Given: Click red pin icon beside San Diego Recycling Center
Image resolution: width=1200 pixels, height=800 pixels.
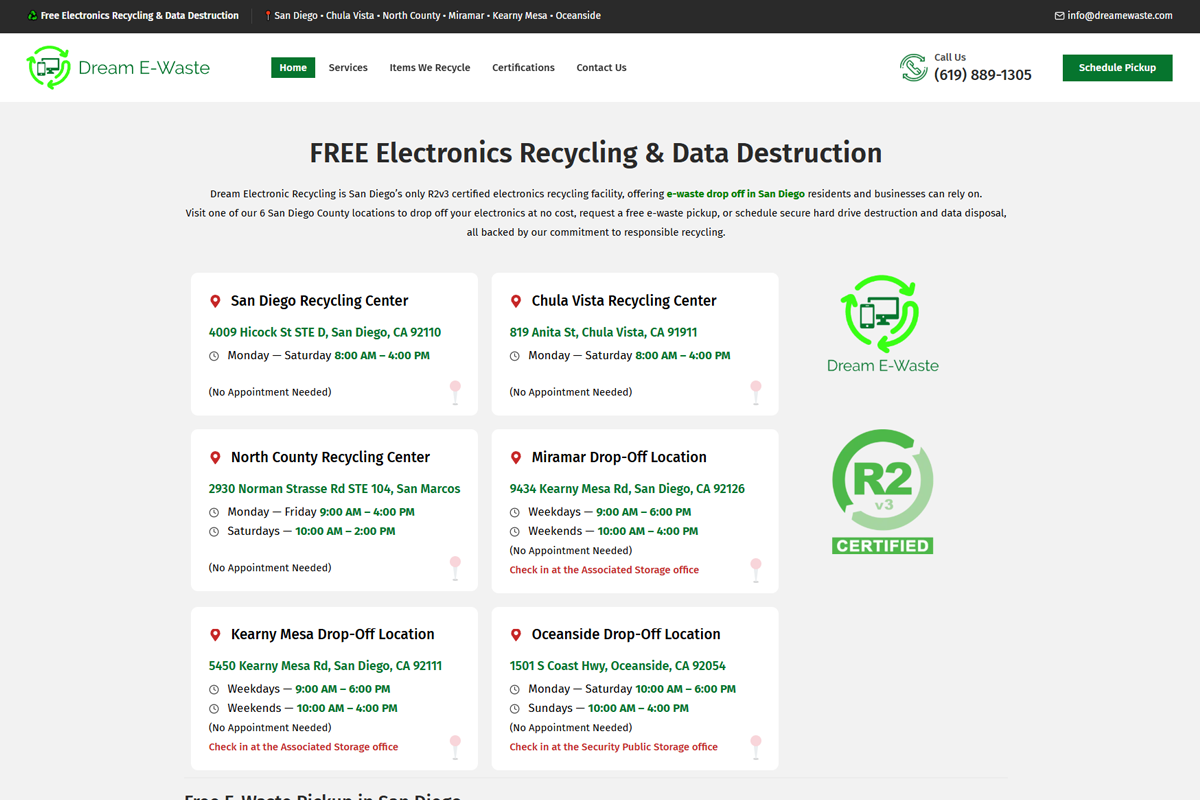Looking at the screenshot, I should point(215,301).
